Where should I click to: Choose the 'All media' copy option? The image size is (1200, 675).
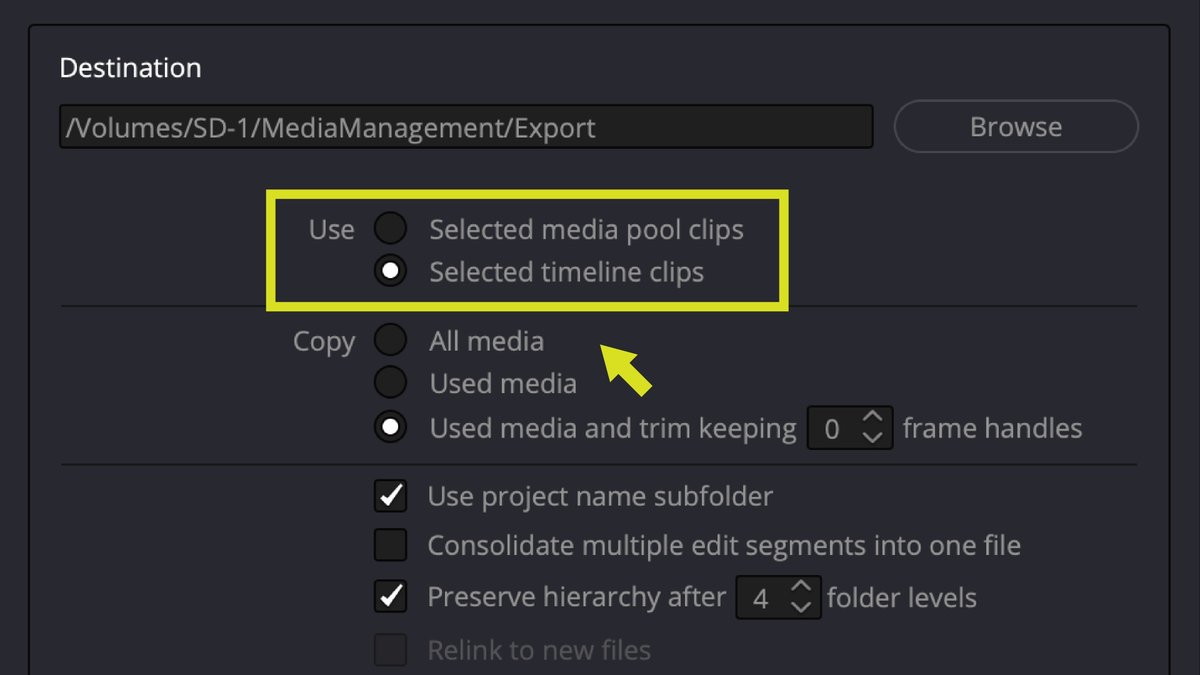pos(390,340)
